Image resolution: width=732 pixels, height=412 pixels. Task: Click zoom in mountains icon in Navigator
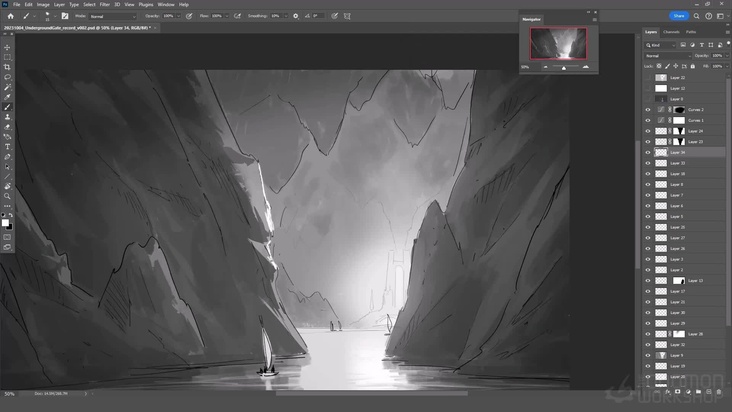tap(585, 67)
